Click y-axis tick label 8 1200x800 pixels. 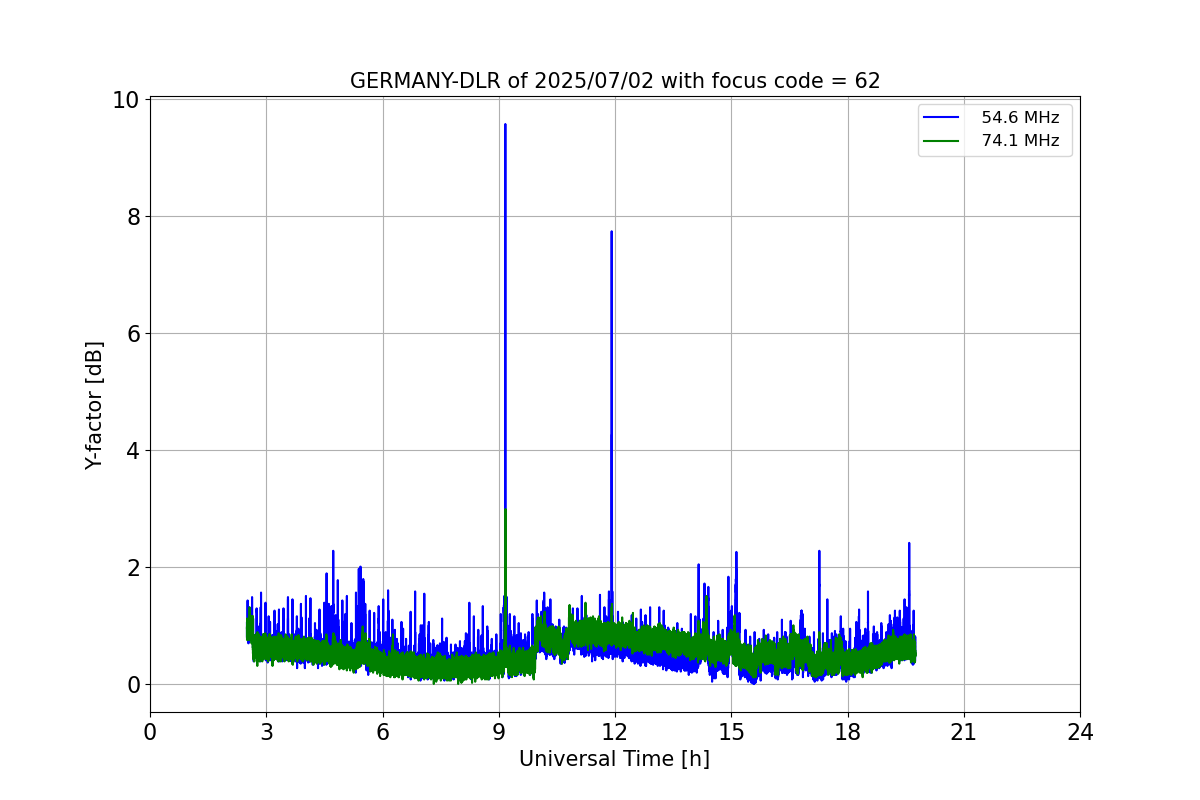[133, 217]
